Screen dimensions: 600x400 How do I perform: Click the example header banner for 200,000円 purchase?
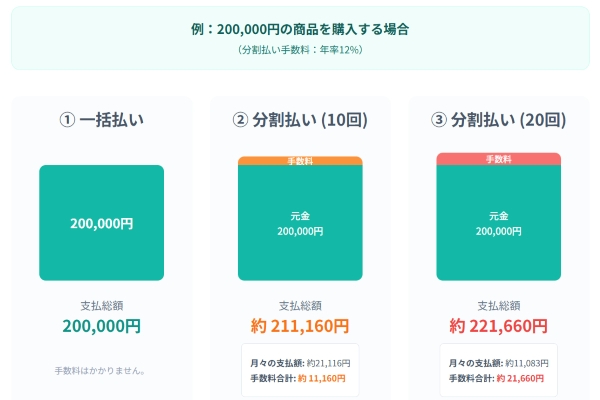tap(300, 38)
